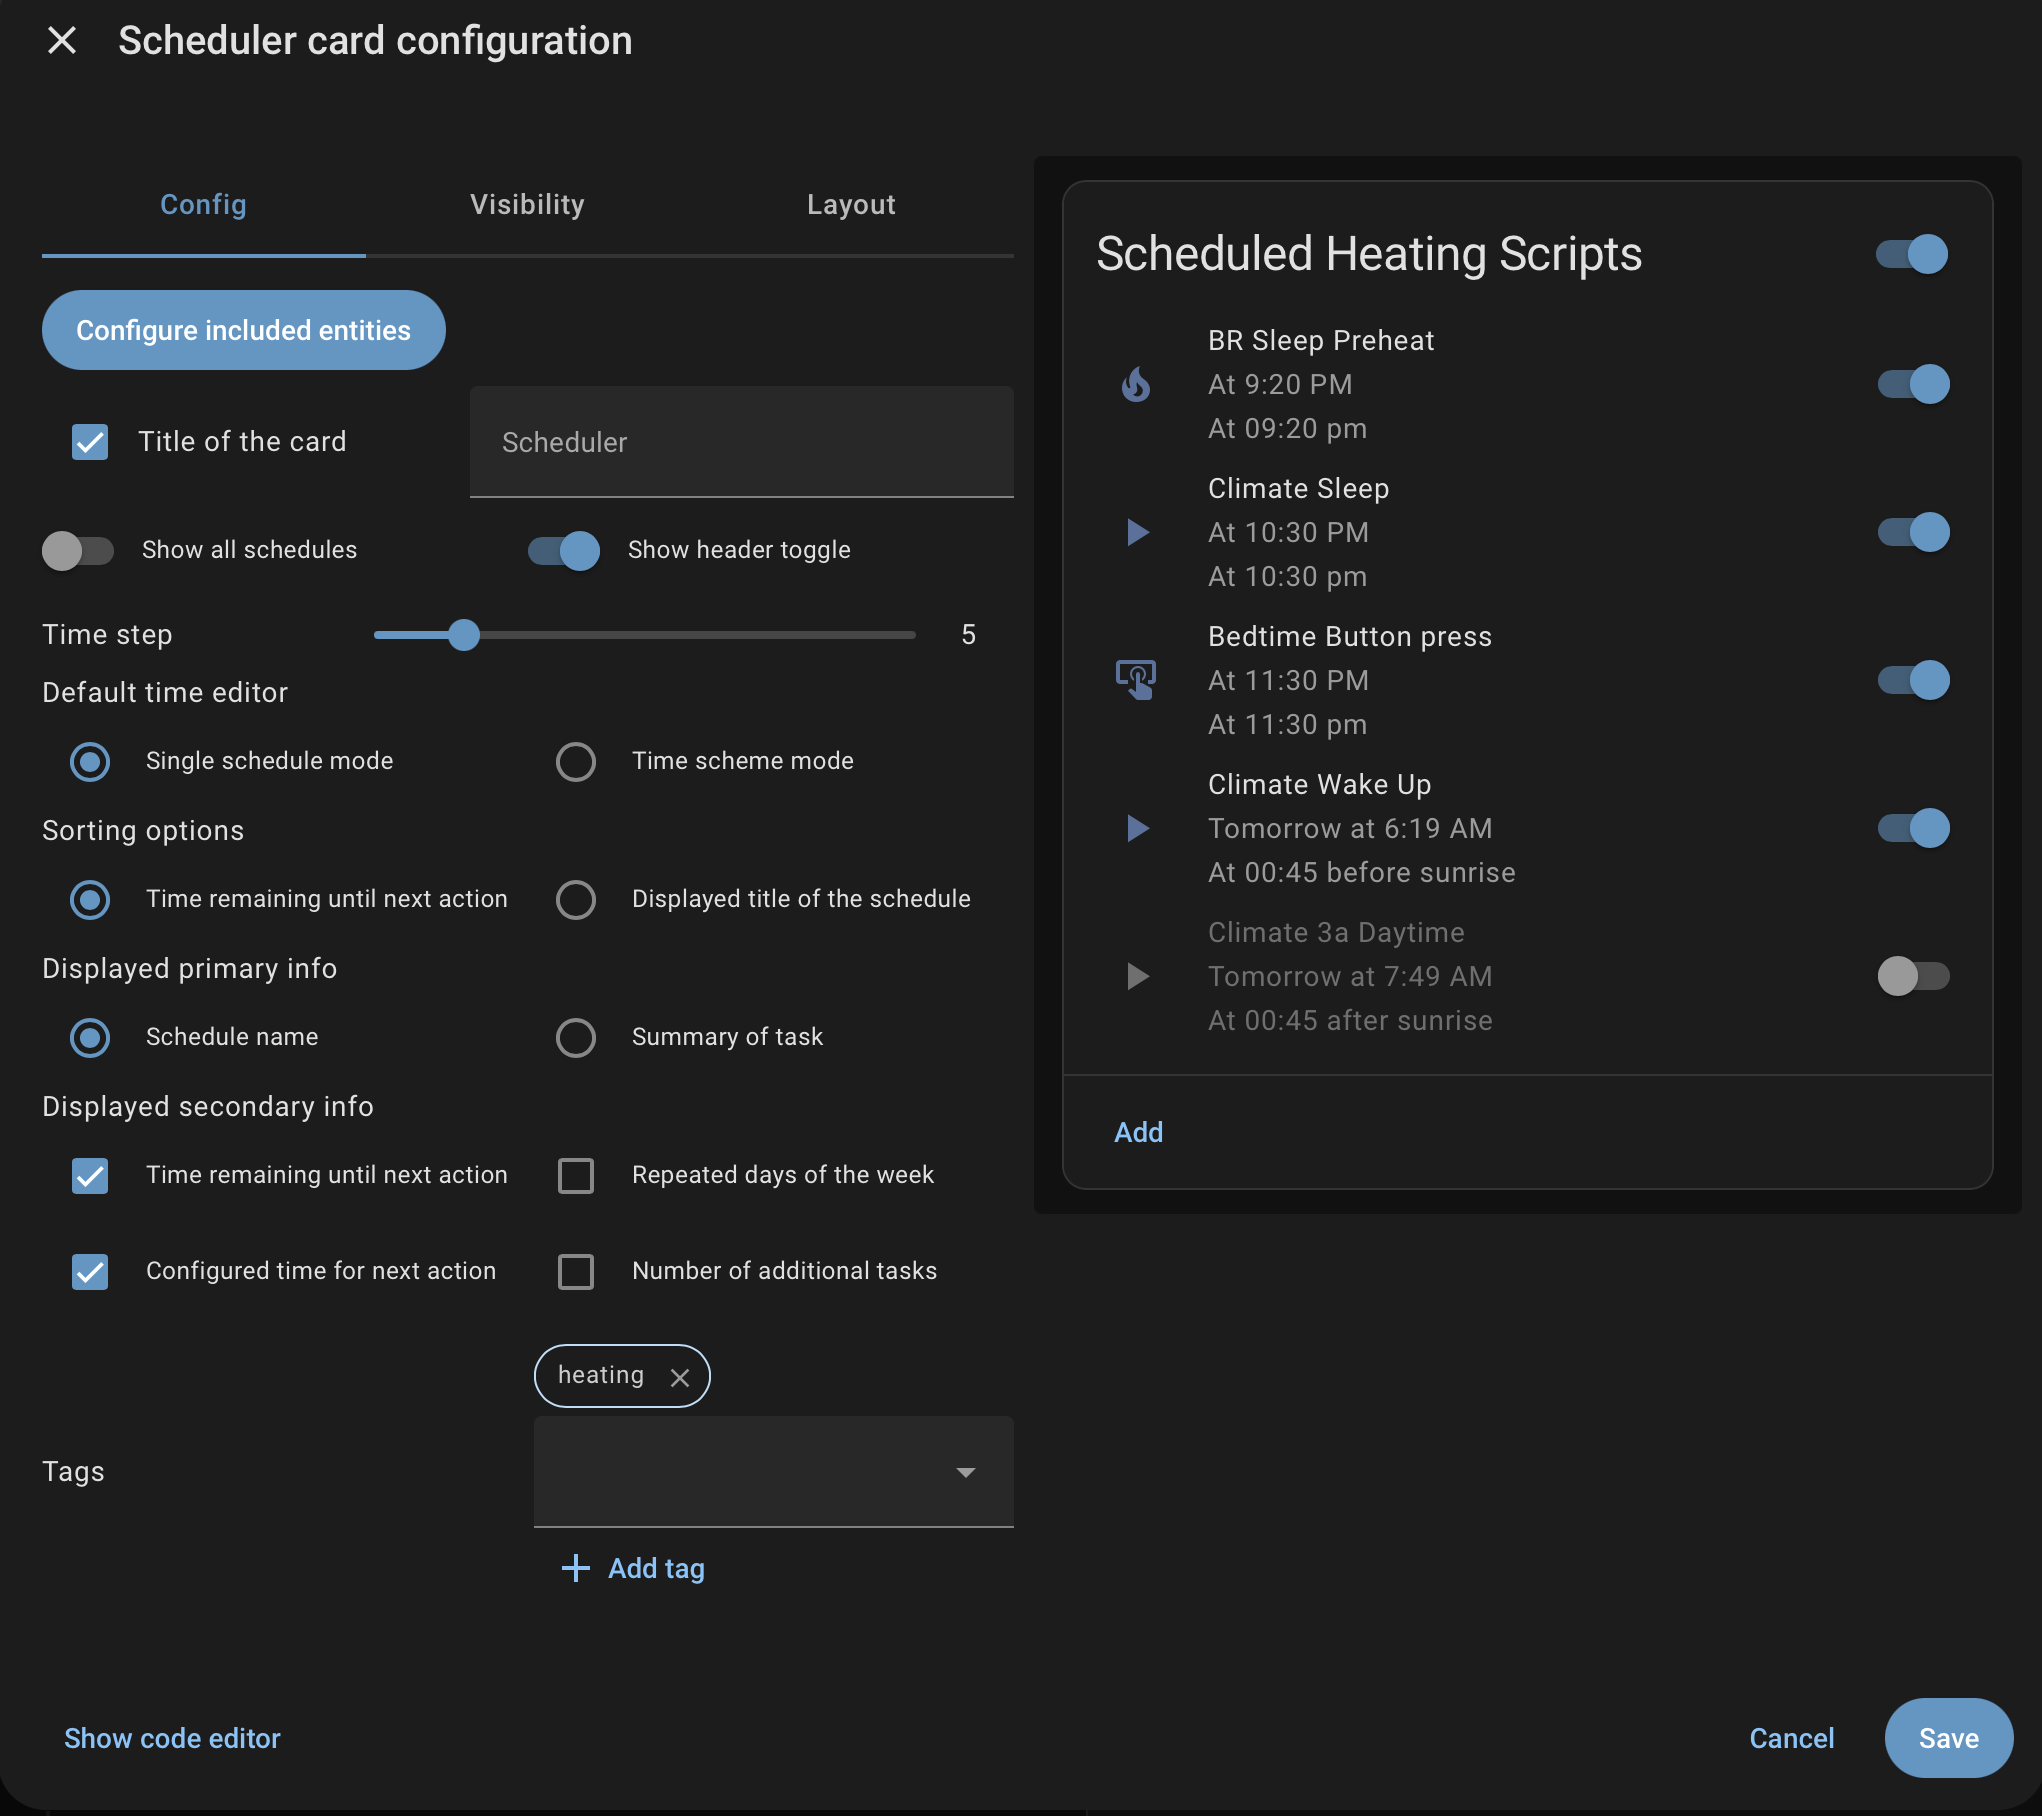
Task: Click the play icon beside Climate 3a Daytime
Action: (1137, 976)
